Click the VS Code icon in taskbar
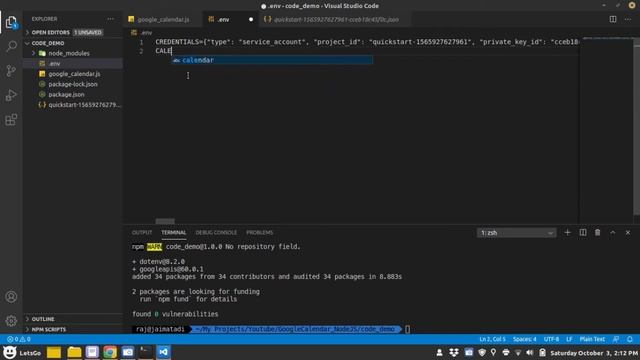The height and width of the screenshot is (360, 640). click(x=164, y=352)
